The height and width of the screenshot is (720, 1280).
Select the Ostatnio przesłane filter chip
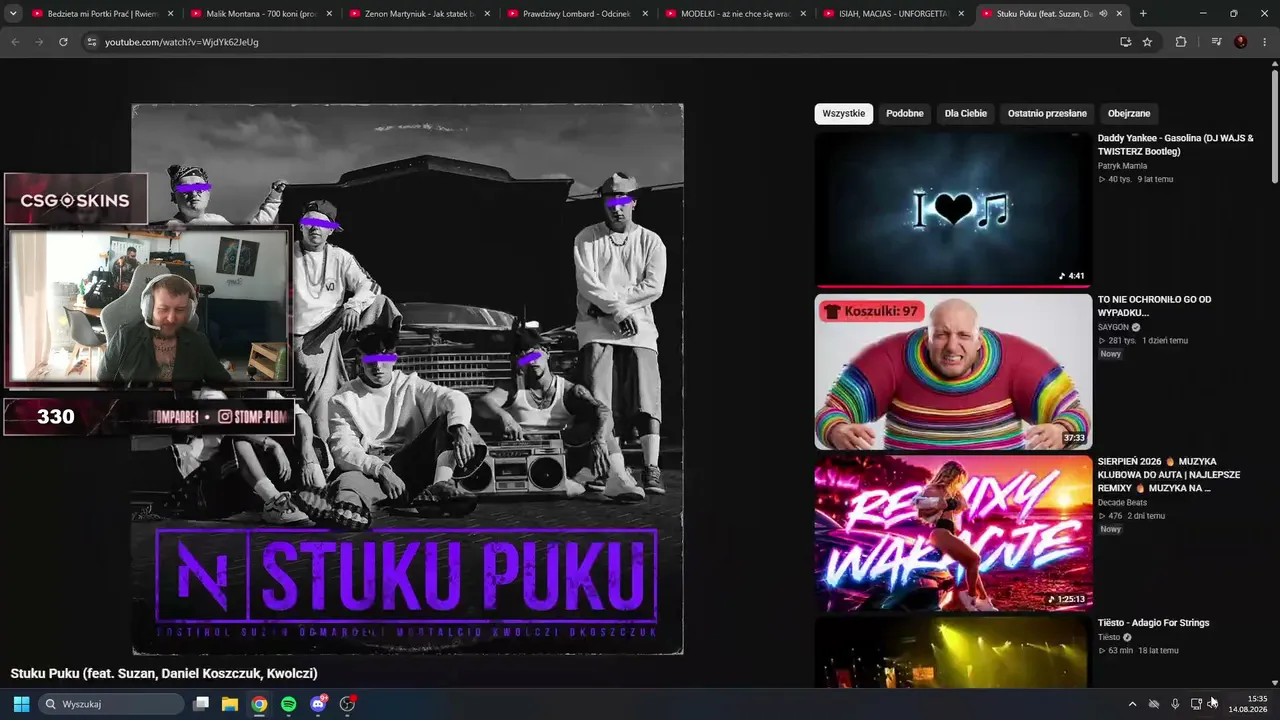(x=1047, y=114)
